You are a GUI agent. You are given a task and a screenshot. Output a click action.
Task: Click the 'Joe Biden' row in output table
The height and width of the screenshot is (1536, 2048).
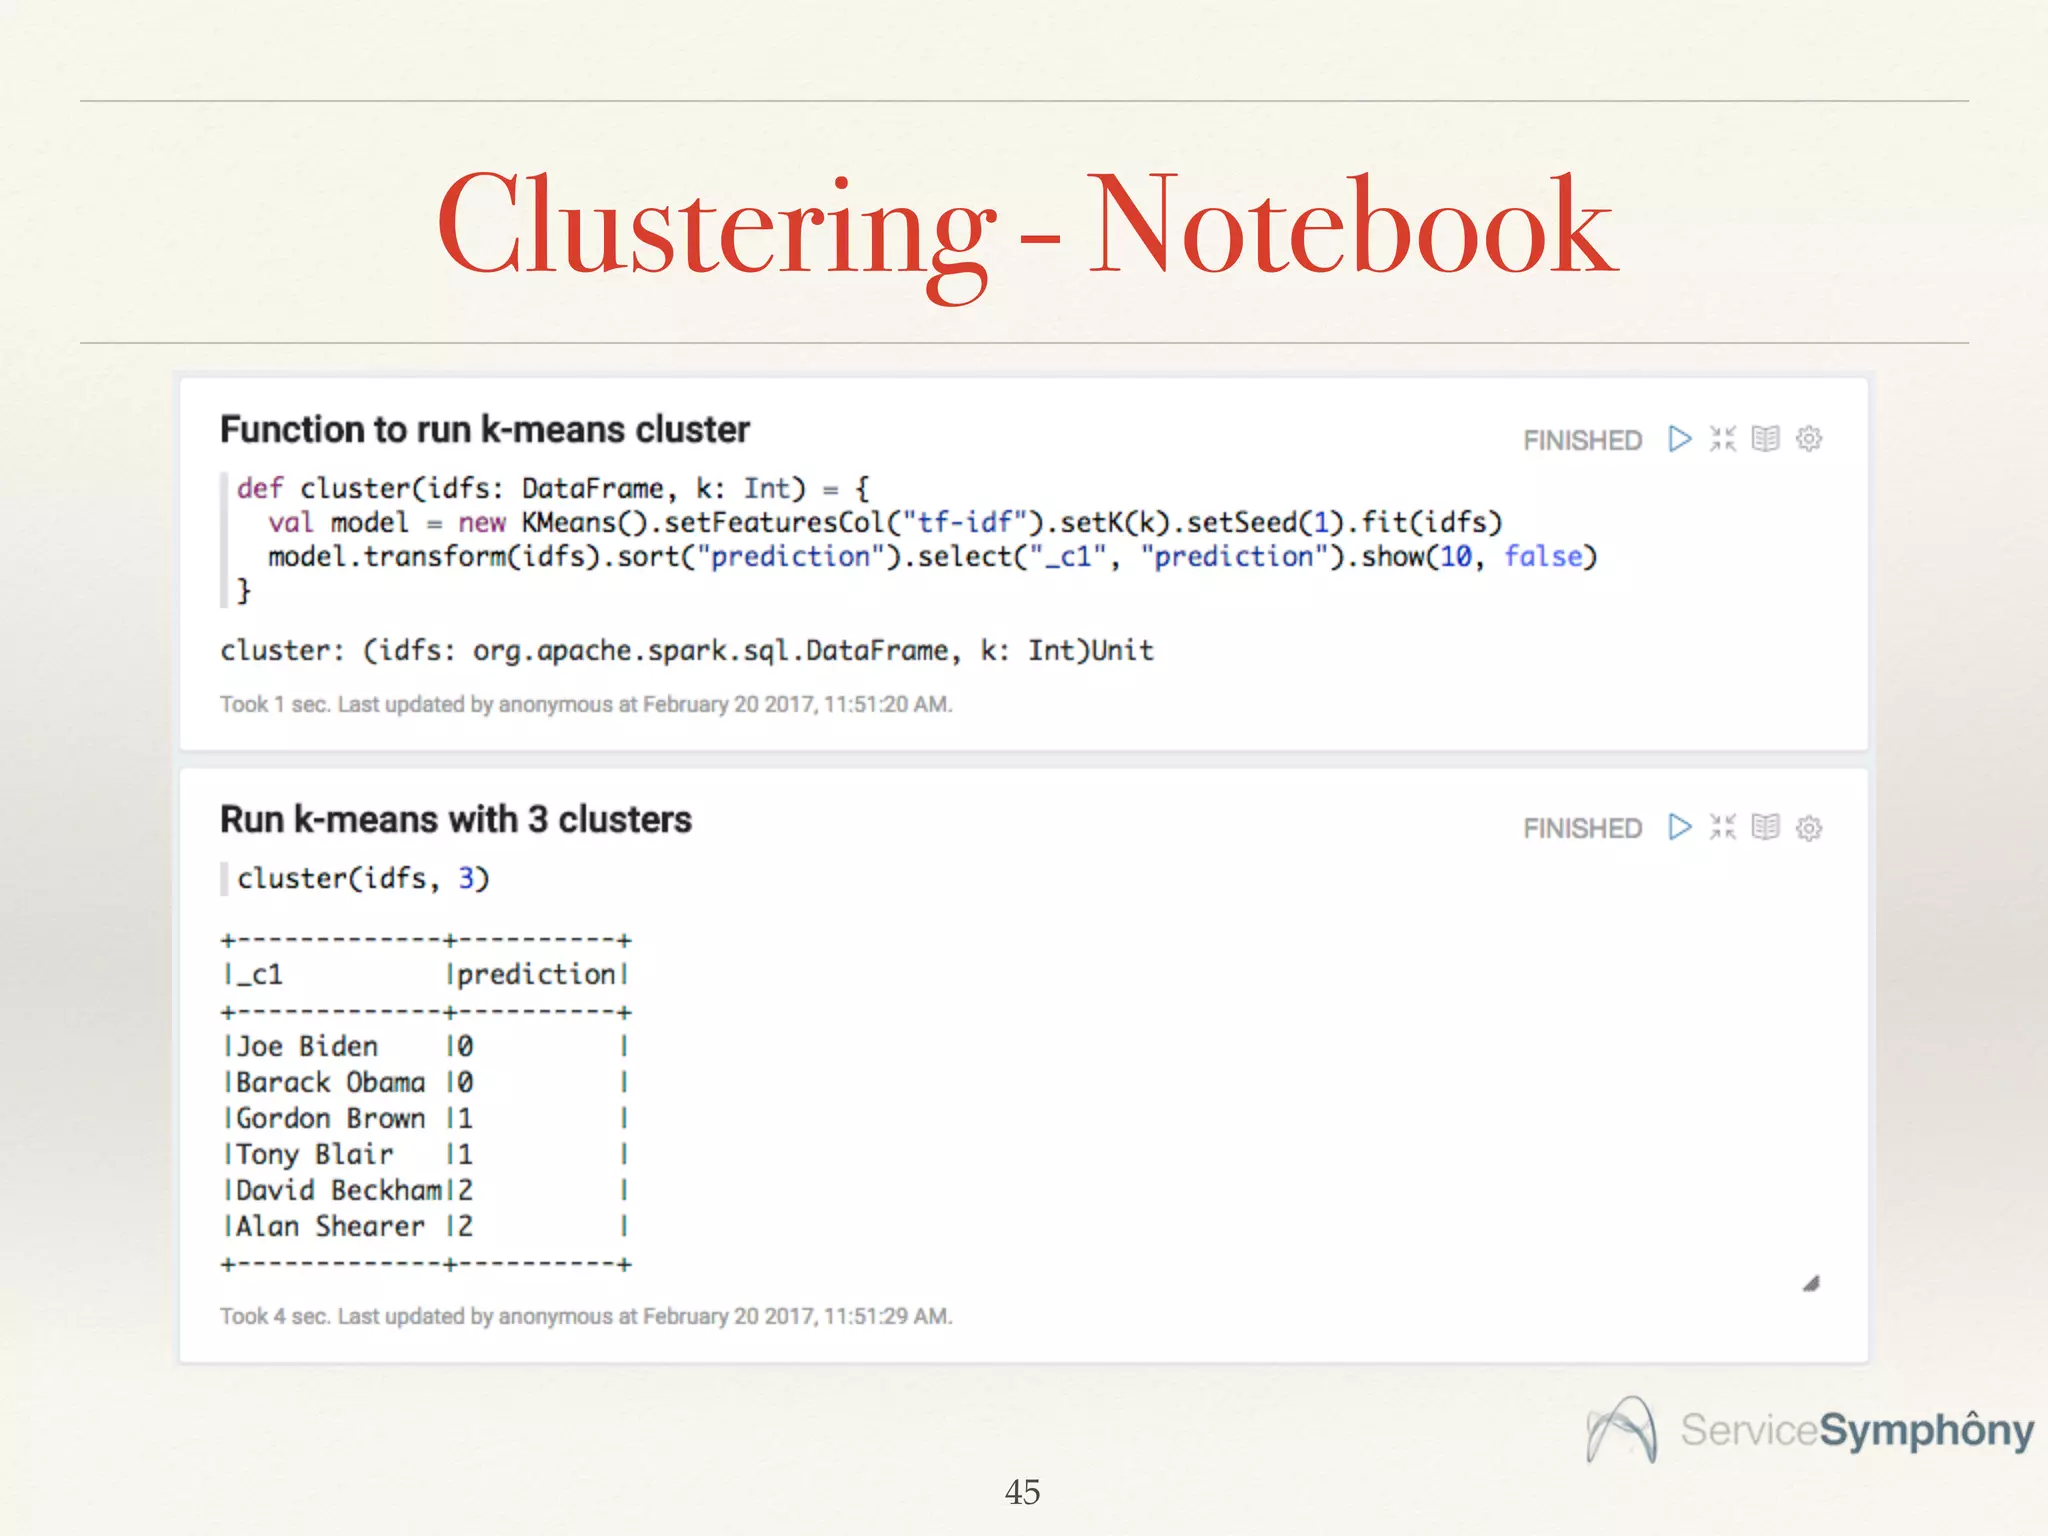(307, 1046)
